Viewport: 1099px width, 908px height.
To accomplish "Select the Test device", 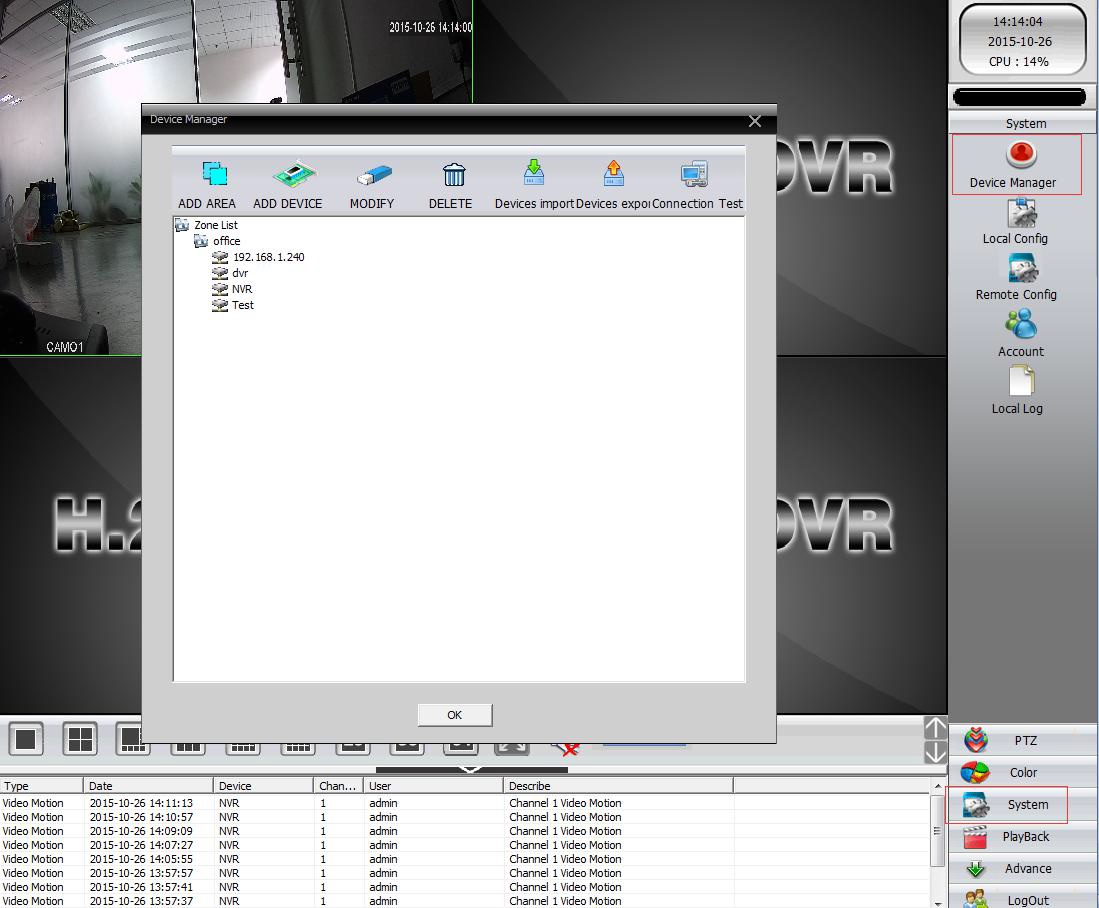I will (243, 305).
